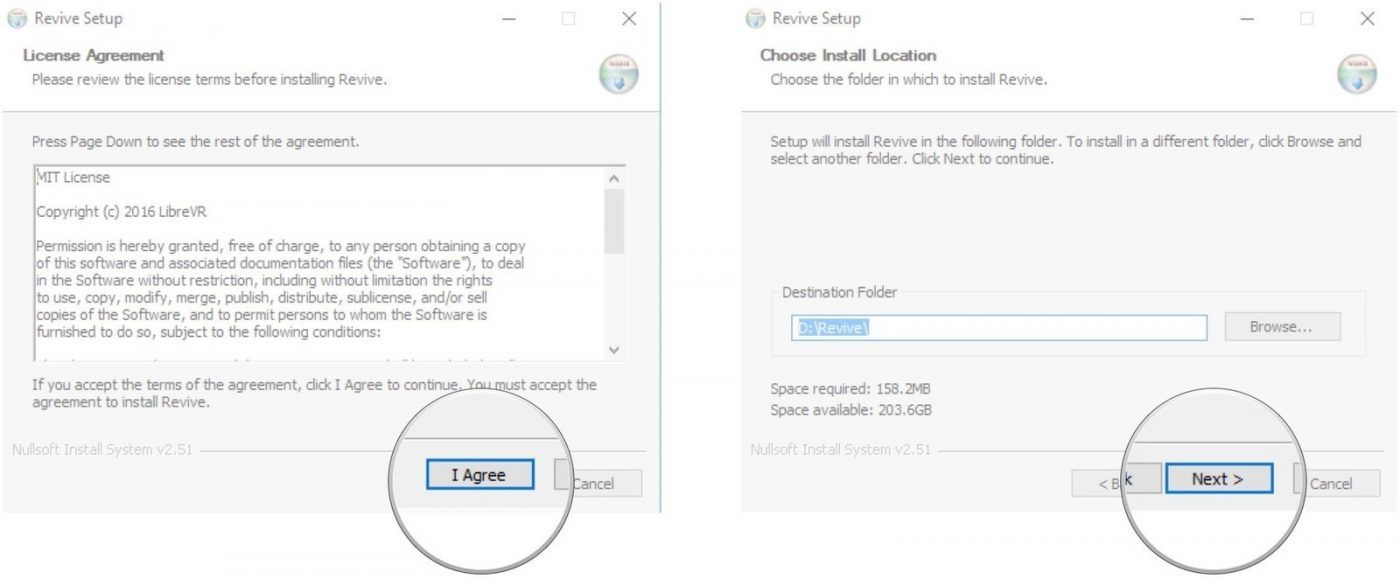Click the D:\Revive\ destination folder field
1400x579 pixels.
click(x=999, y=327)
